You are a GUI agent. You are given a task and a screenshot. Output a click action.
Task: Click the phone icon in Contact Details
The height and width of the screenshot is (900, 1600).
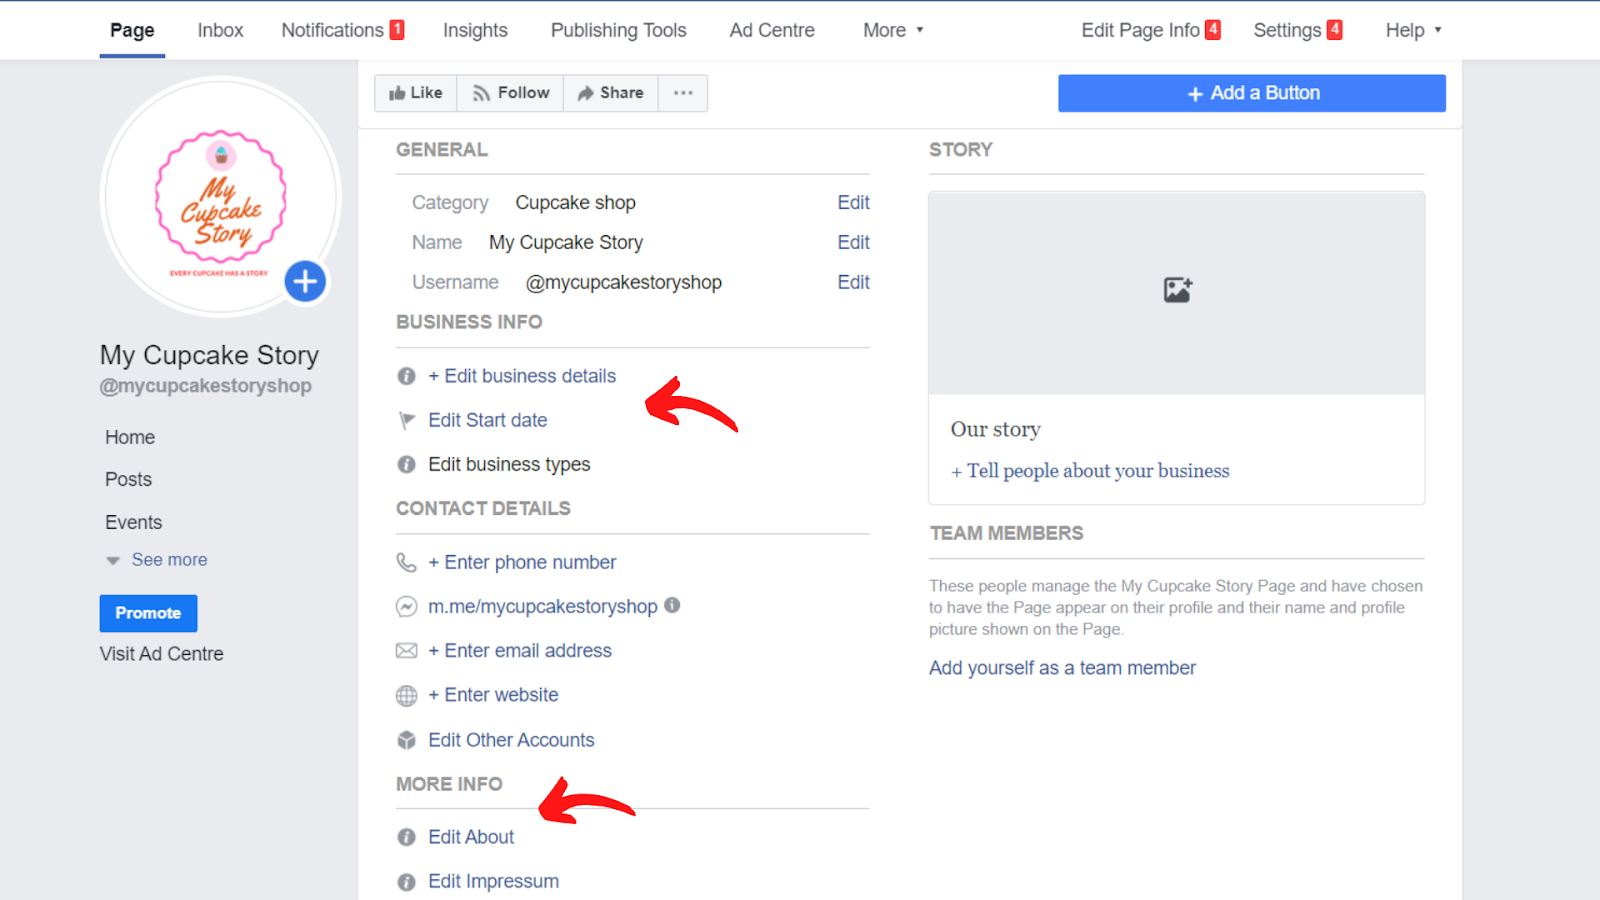[406, 563]
